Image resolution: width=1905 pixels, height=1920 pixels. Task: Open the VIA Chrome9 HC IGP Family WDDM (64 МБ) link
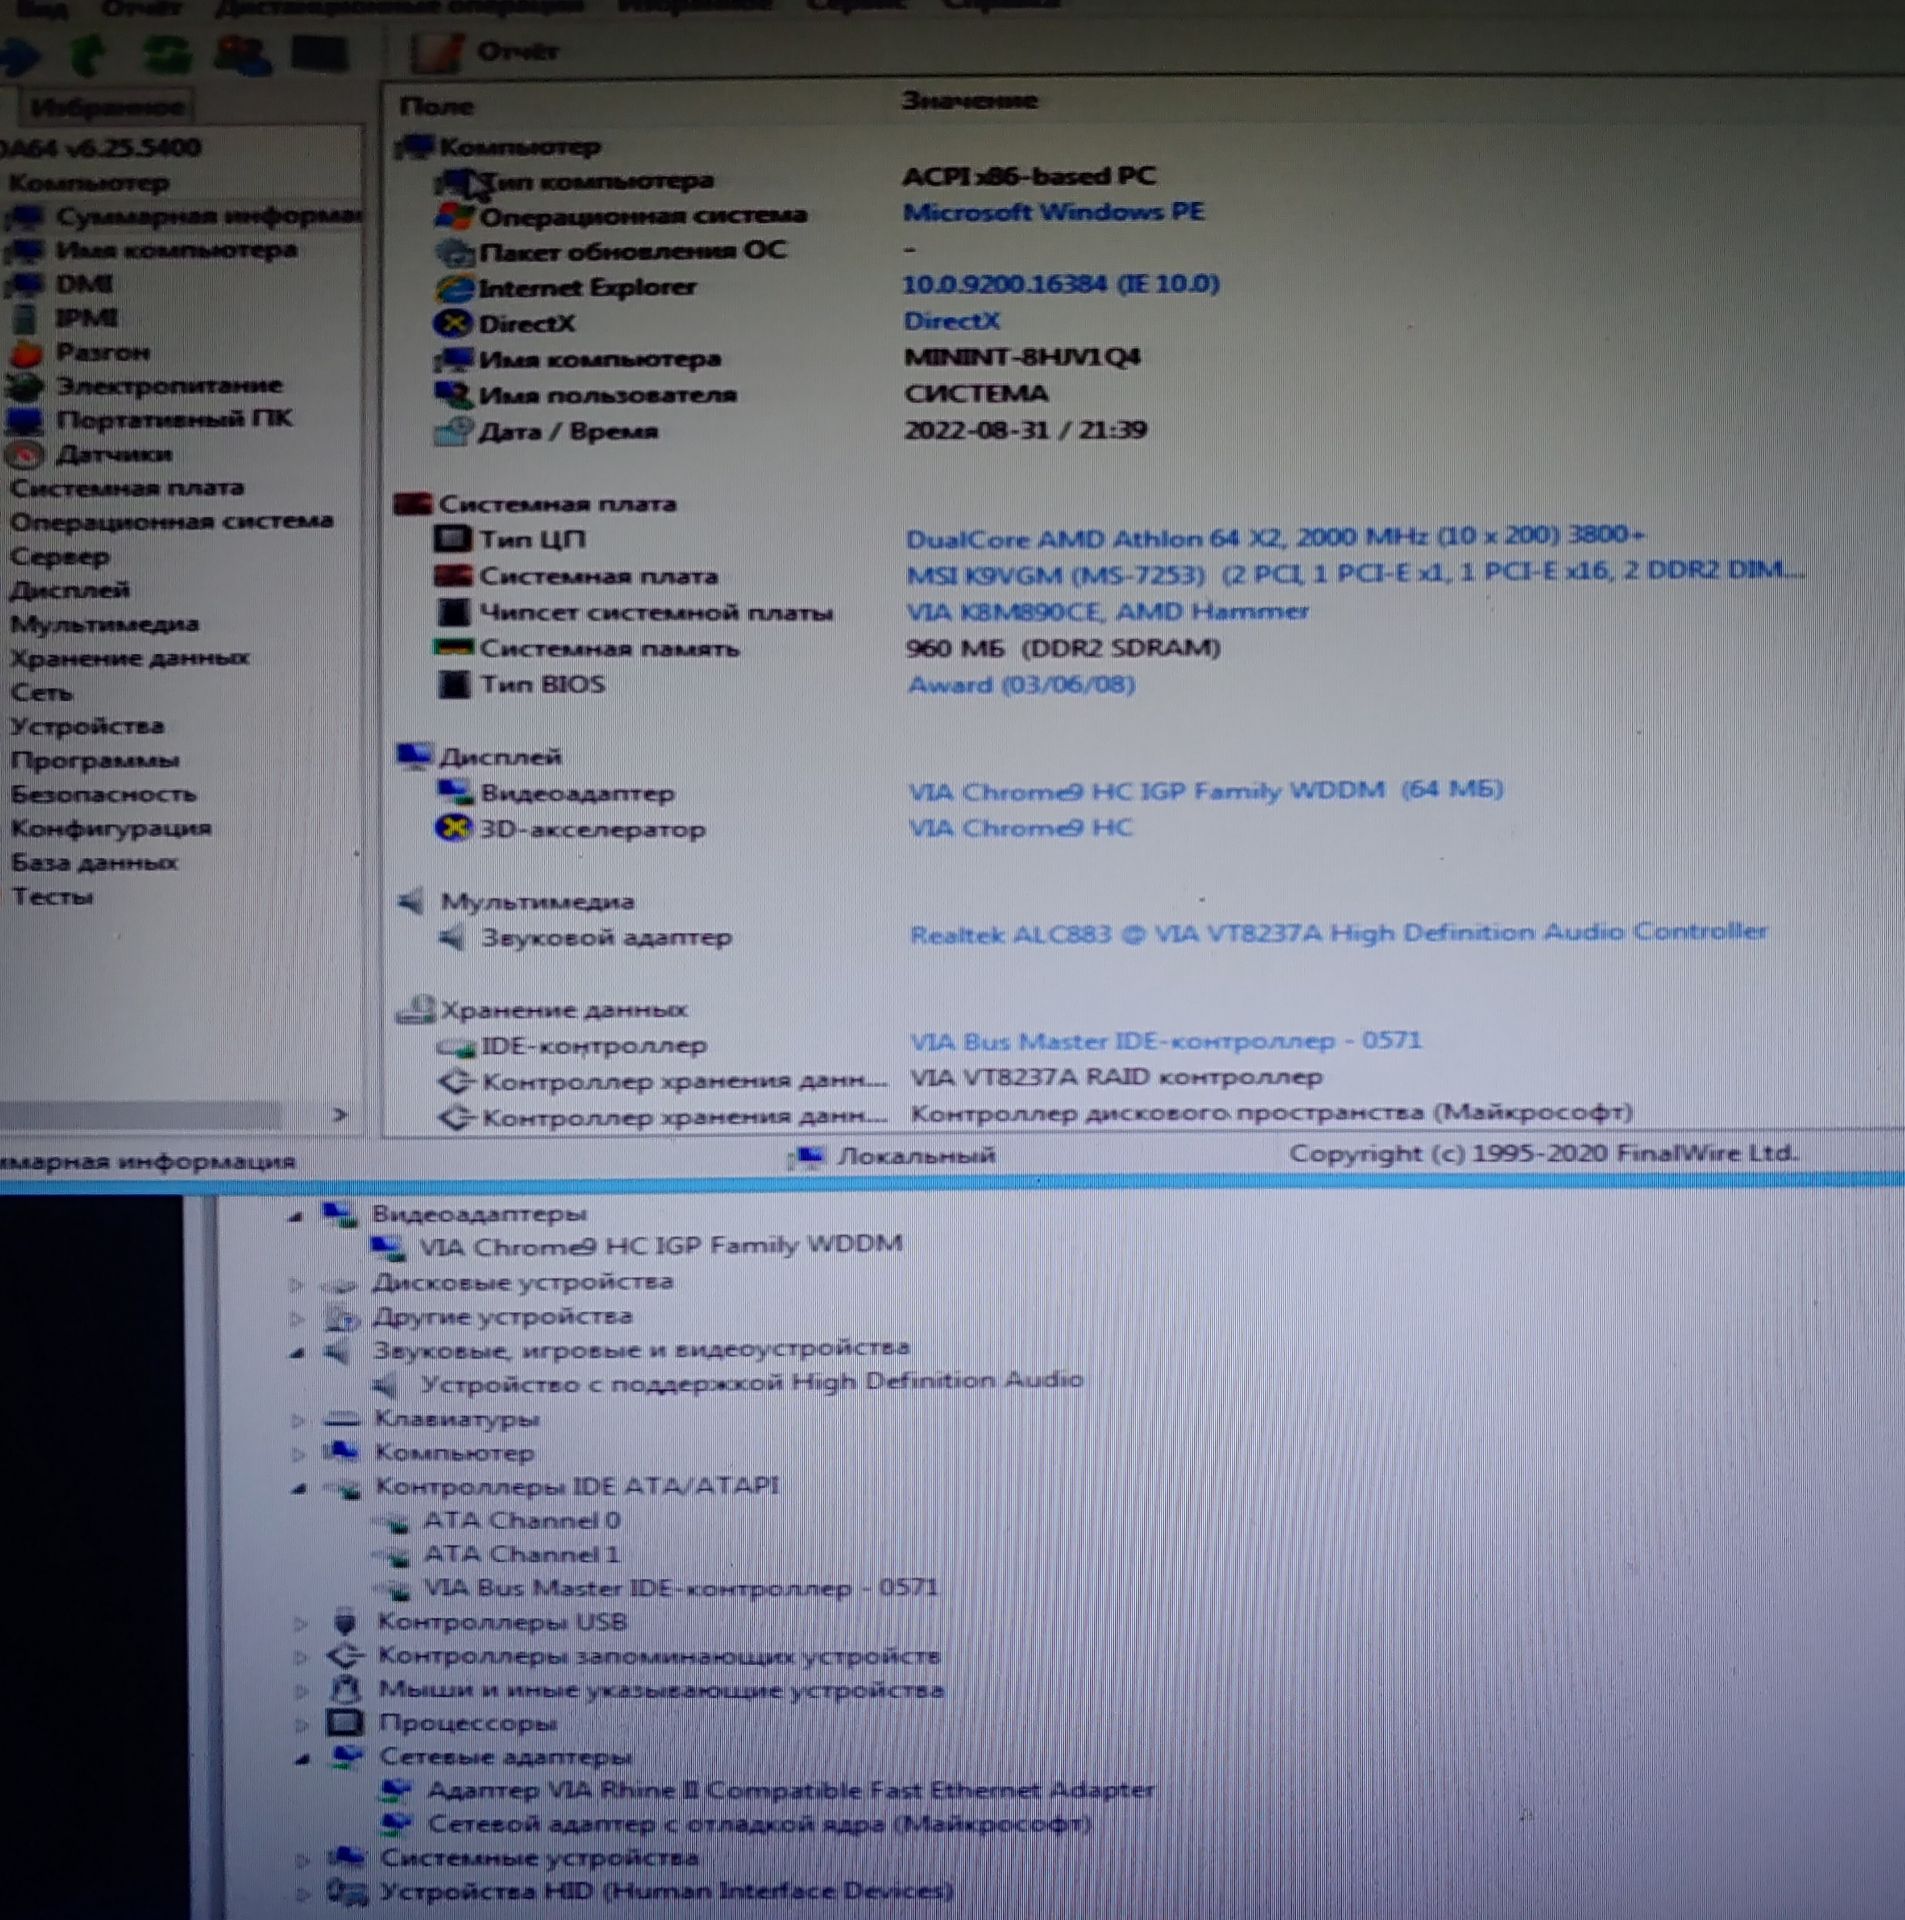point(1205,791)
